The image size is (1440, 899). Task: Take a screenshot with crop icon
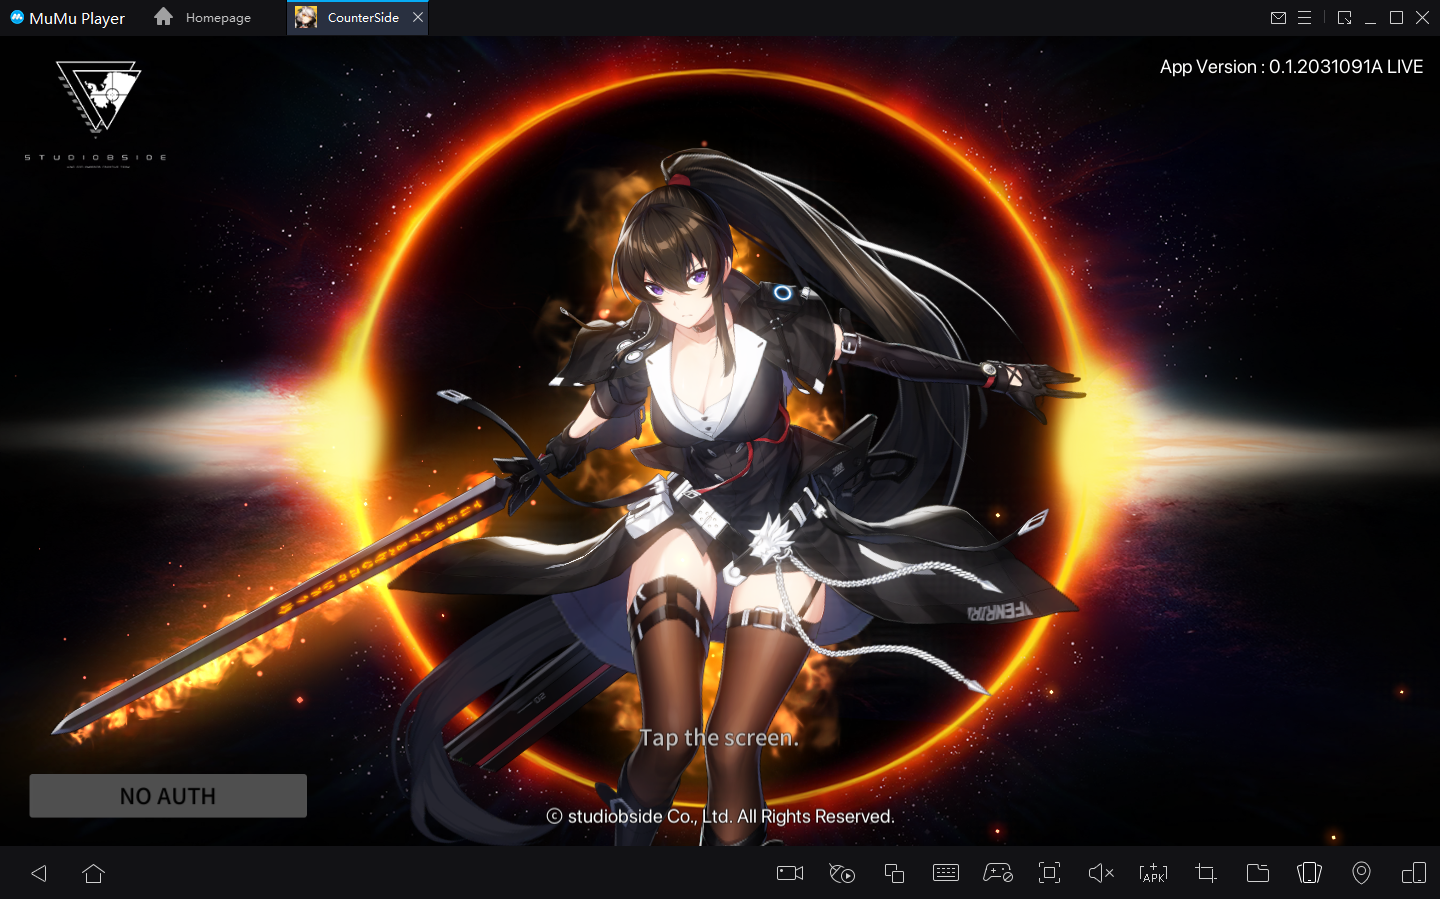[x=1205, y=873]
